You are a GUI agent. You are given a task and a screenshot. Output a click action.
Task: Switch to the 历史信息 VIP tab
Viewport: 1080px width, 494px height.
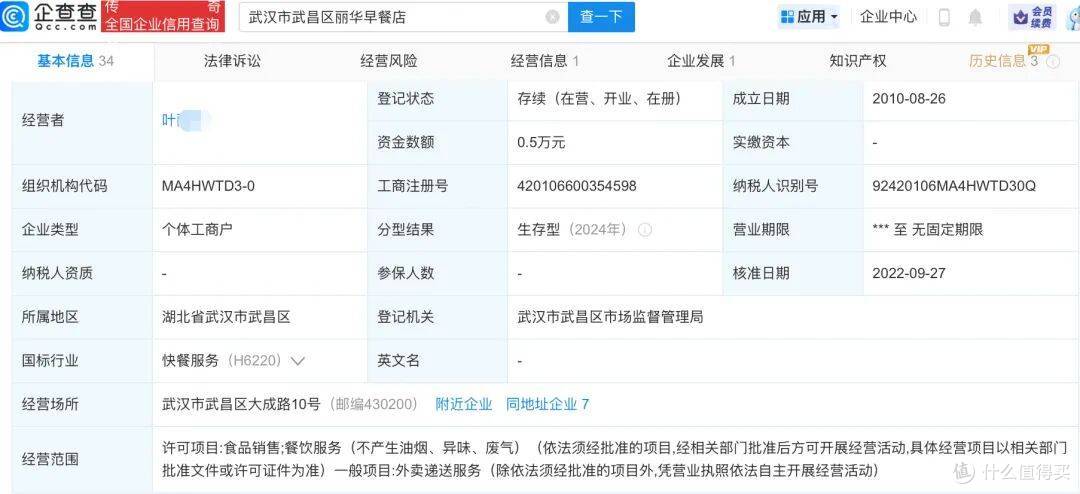click(x=1004, y=61)
